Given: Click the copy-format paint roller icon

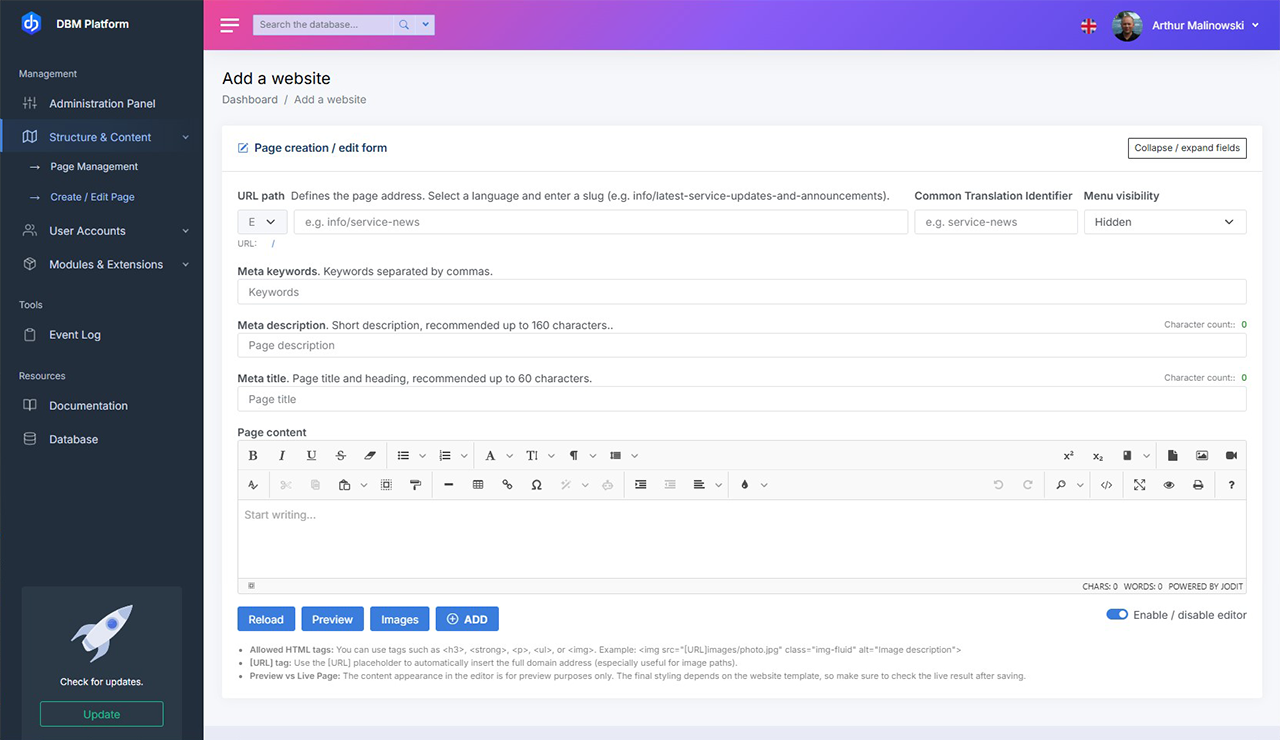Looking at the screenshot, I should [415, 485].
